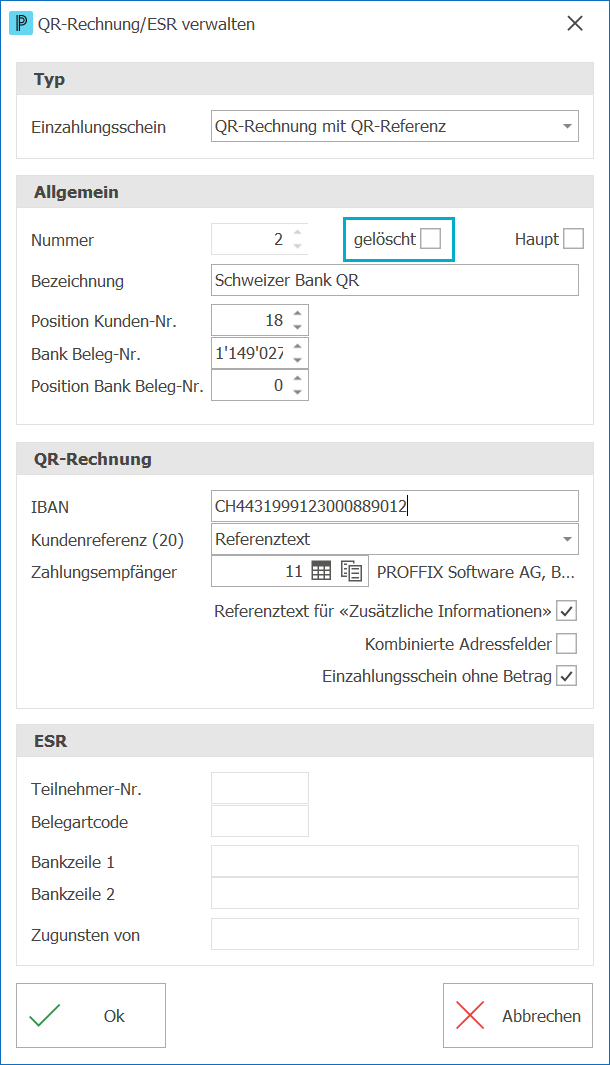Click the 'Zahlungsempfänger' label

tap(104, 573)
